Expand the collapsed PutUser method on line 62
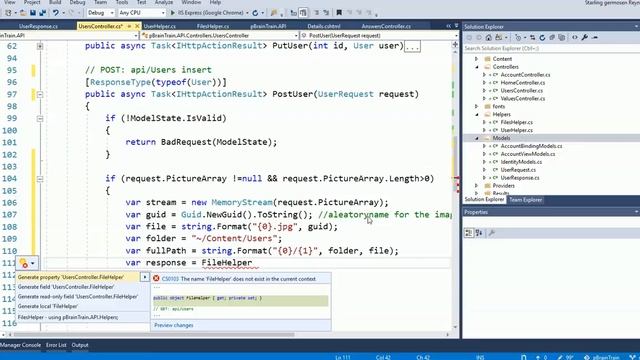The width and height of the screenshot is (640, 360). [x=40, y=46]
